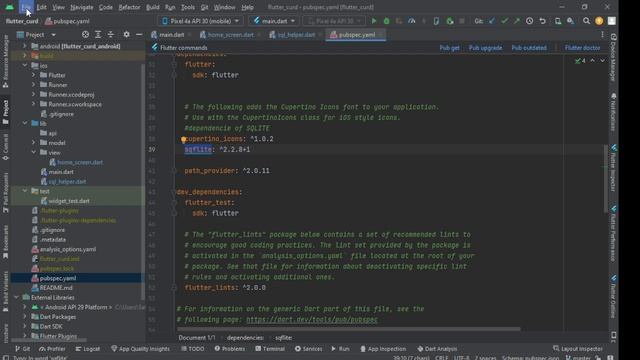The width and height of the screenshot is (640, 360).
Task: Open Layout Inspector button
Action: click(x=578, y=349)
